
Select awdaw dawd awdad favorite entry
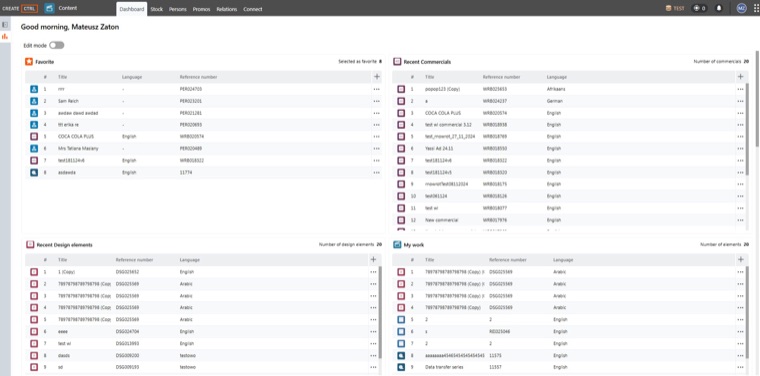78,113
